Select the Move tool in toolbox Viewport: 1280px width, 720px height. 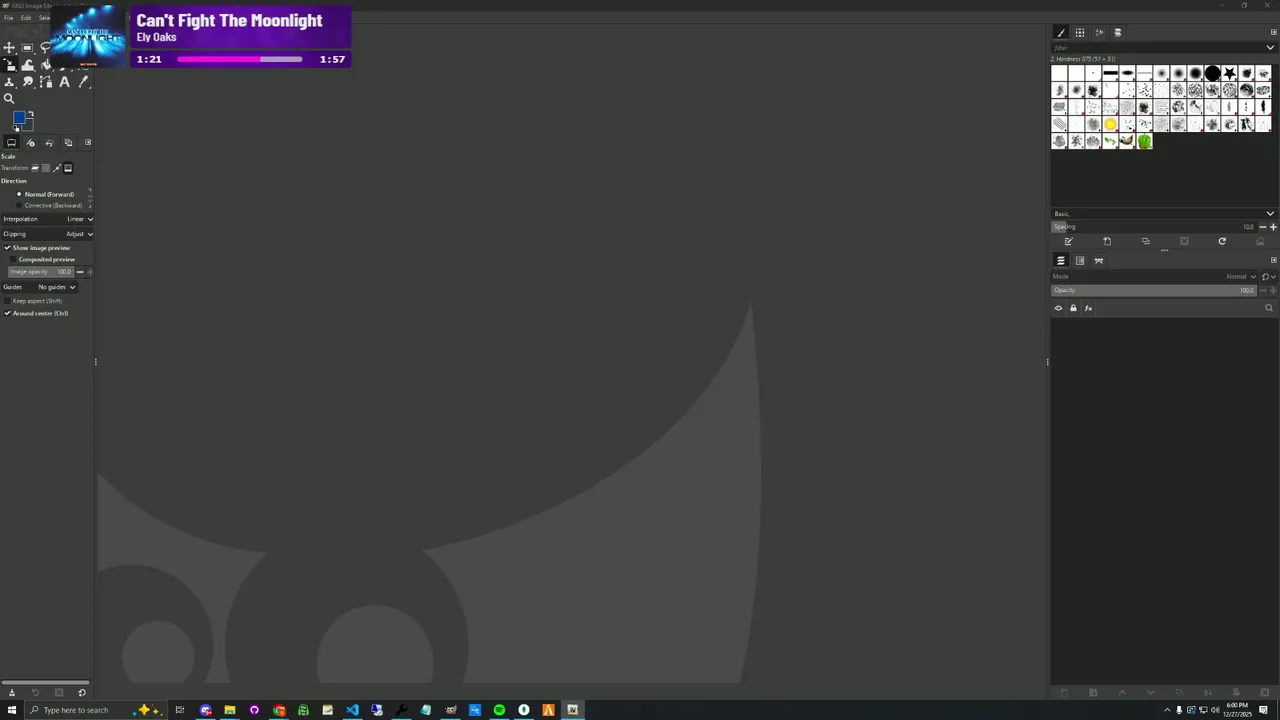coord(9,47)
